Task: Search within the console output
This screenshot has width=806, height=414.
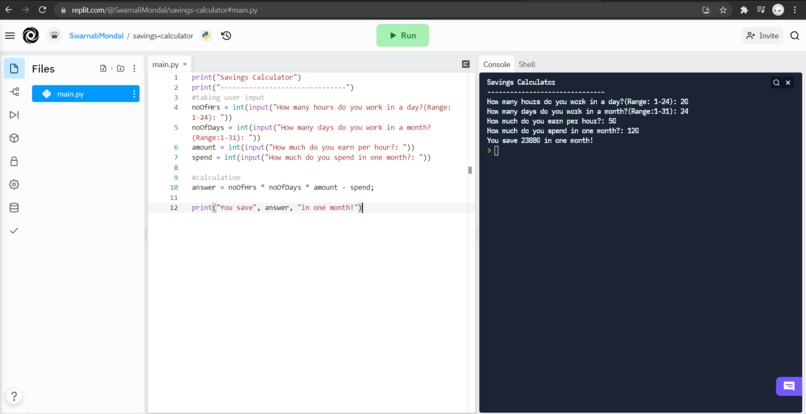Action: tap(776, 82)
